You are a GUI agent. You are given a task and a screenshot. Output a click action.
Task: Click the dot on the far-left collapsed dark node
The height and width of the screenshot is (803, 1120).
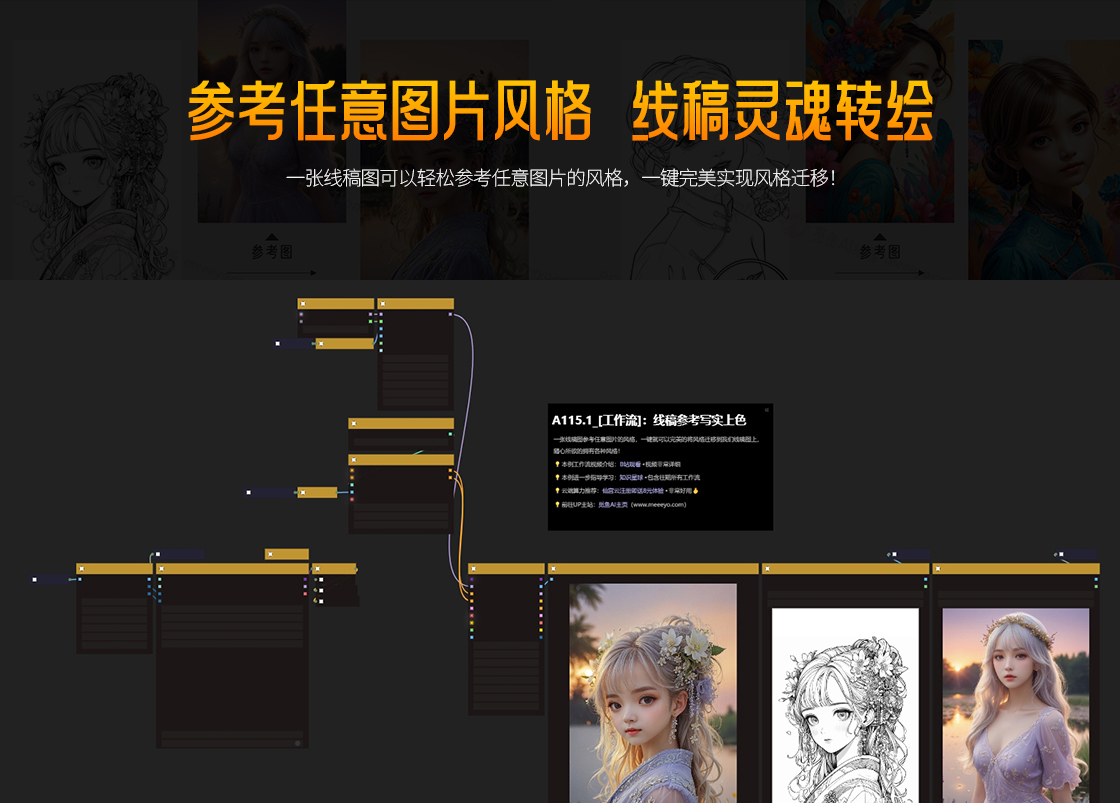[x=34, y=579]
